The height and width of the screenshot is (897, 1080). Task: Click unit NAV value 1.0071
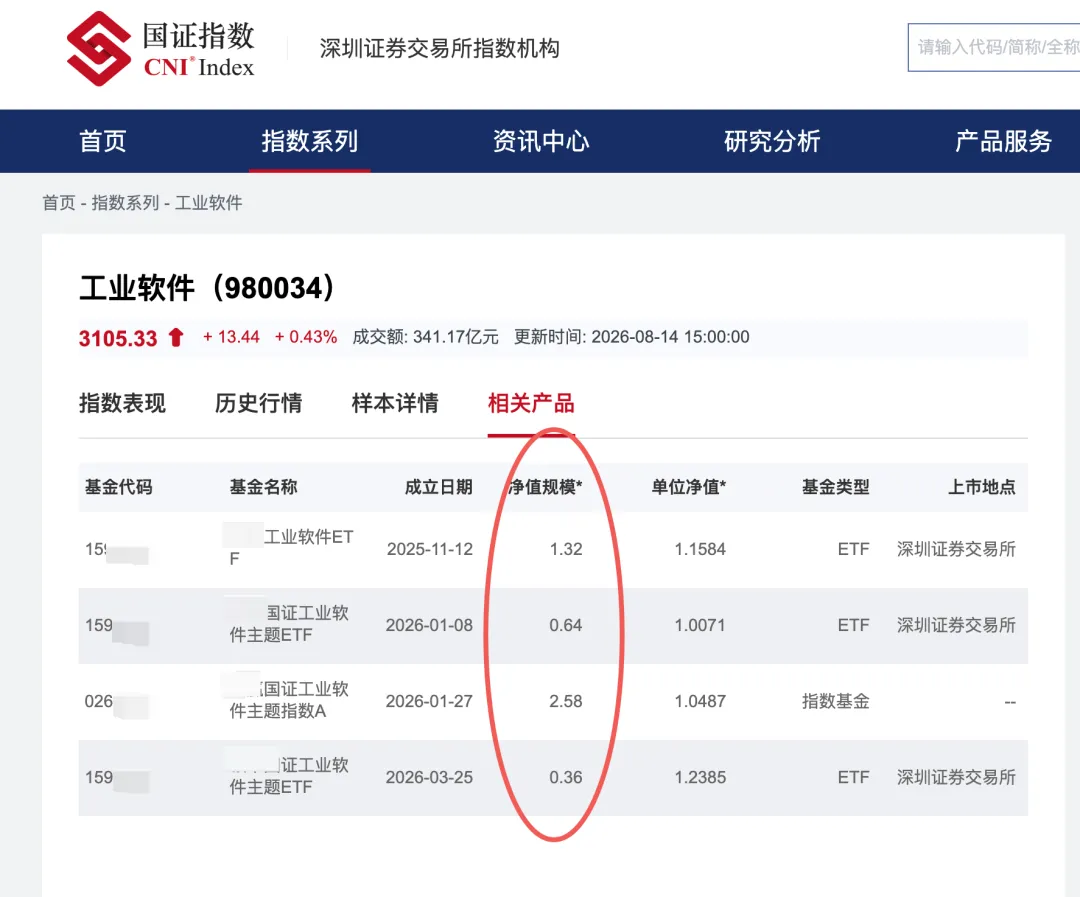point(700,625)
